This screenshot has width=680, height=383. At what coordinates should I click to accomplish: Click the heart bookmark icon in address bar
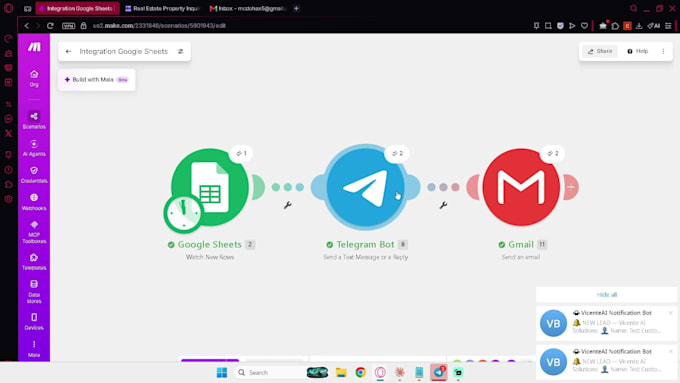coord(584,26)
